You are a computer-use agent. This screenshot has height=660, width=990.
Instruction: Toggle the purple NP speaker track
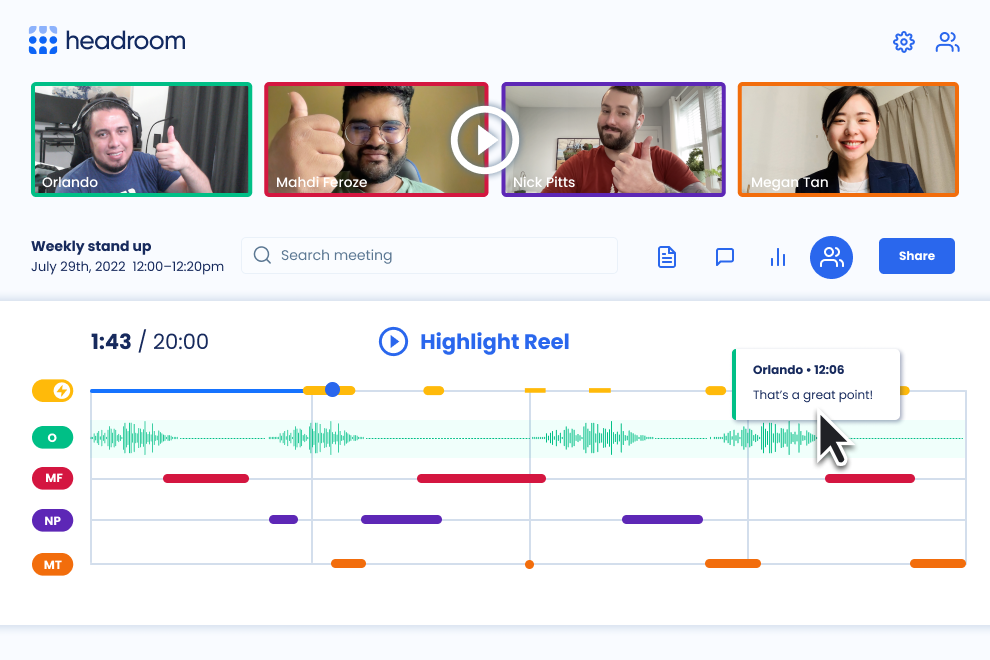click(52, 520)
